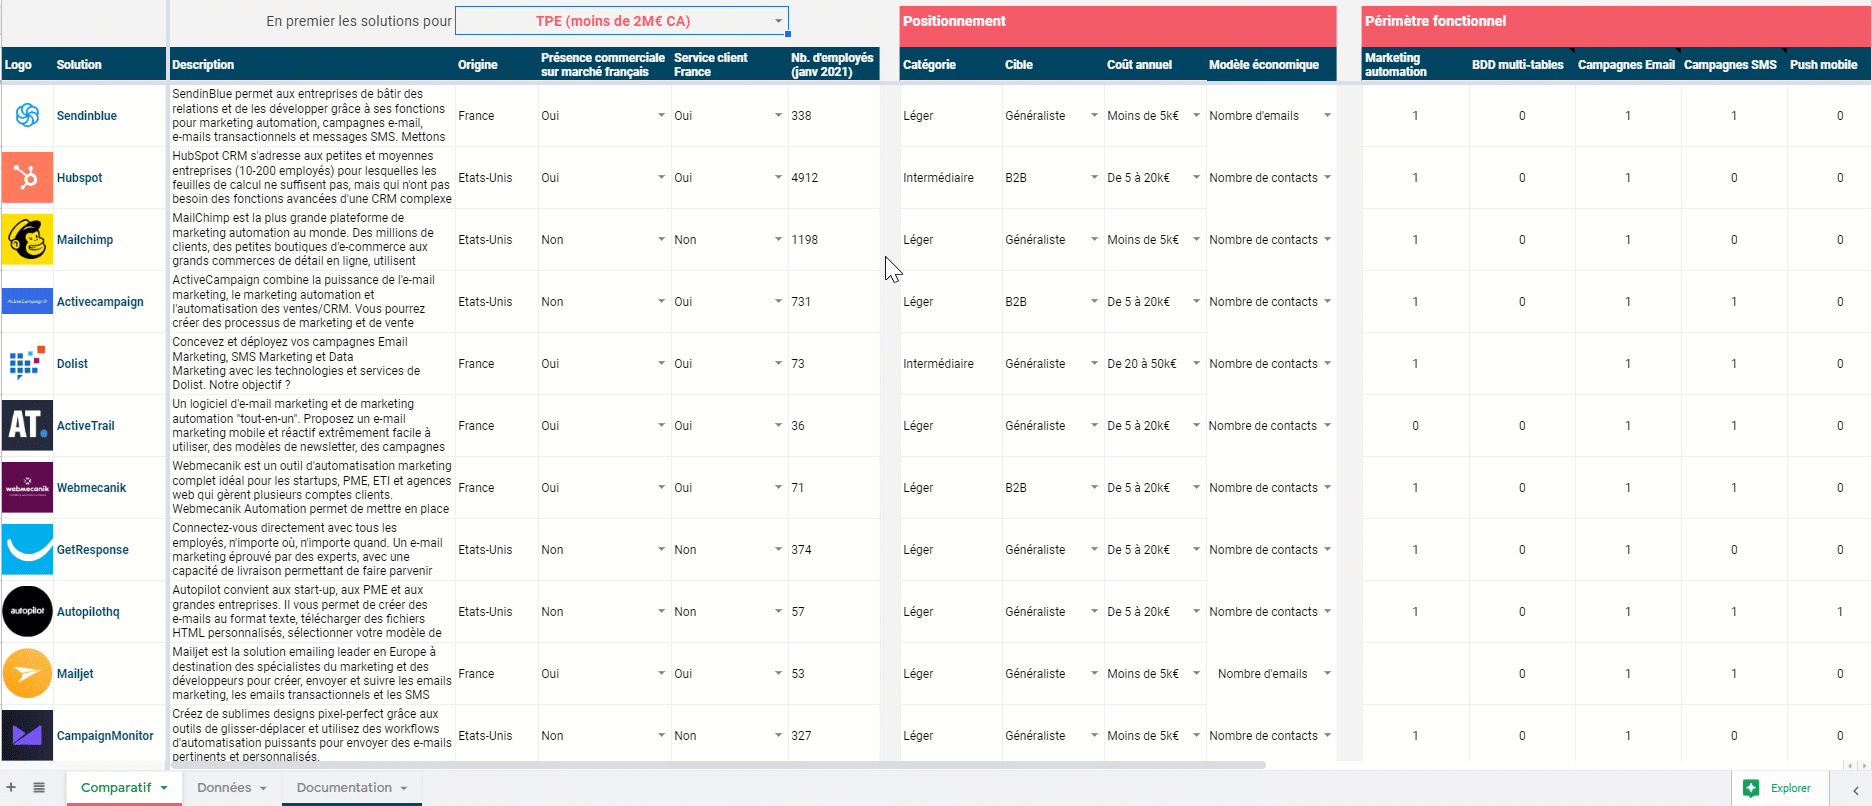Image resolution: width=1872 pixels, height=806 pixels.
Task: Select the Dolist logo
Action: click(27, 364)
